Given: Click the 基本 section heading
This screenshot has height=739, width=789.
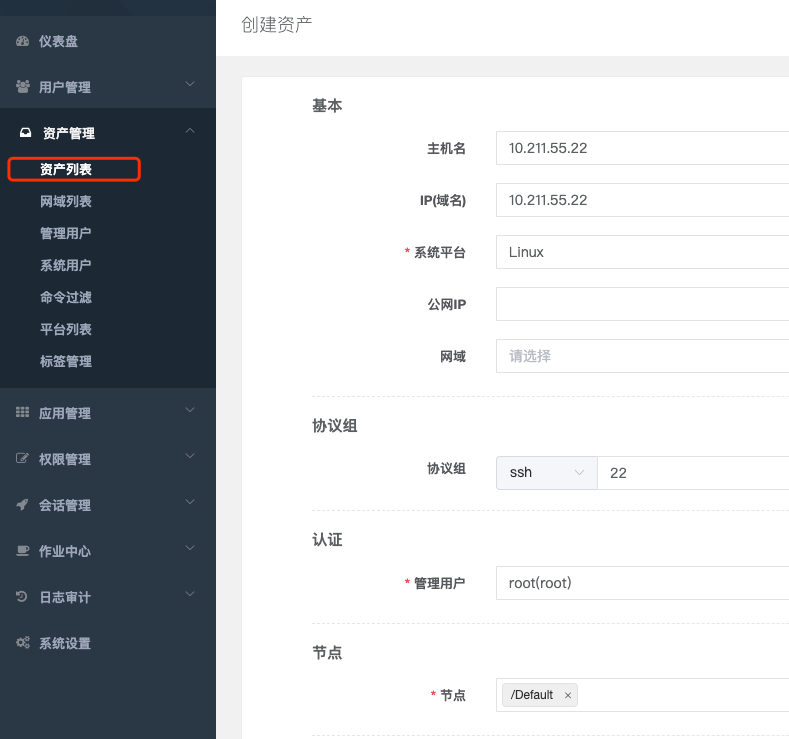Looking at the screenshot, I should pos(327,106).
